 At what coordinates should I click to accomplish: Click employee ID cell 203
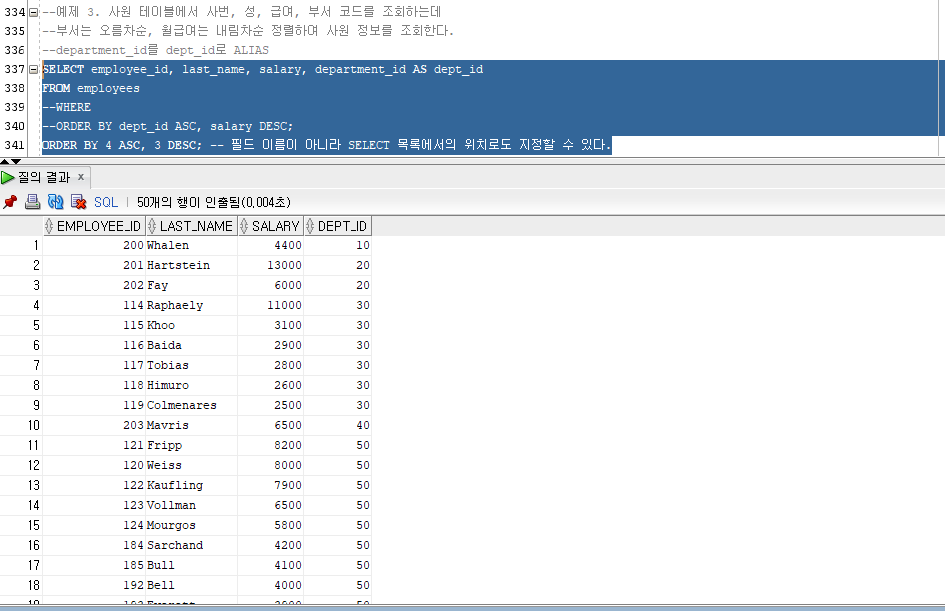tap(94, 425)
